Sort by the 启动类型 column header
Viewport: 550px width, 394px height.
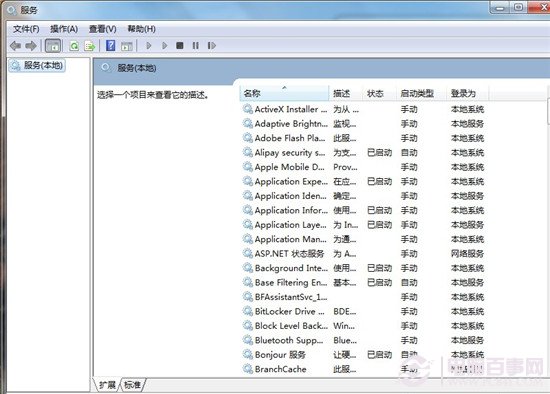421,93
